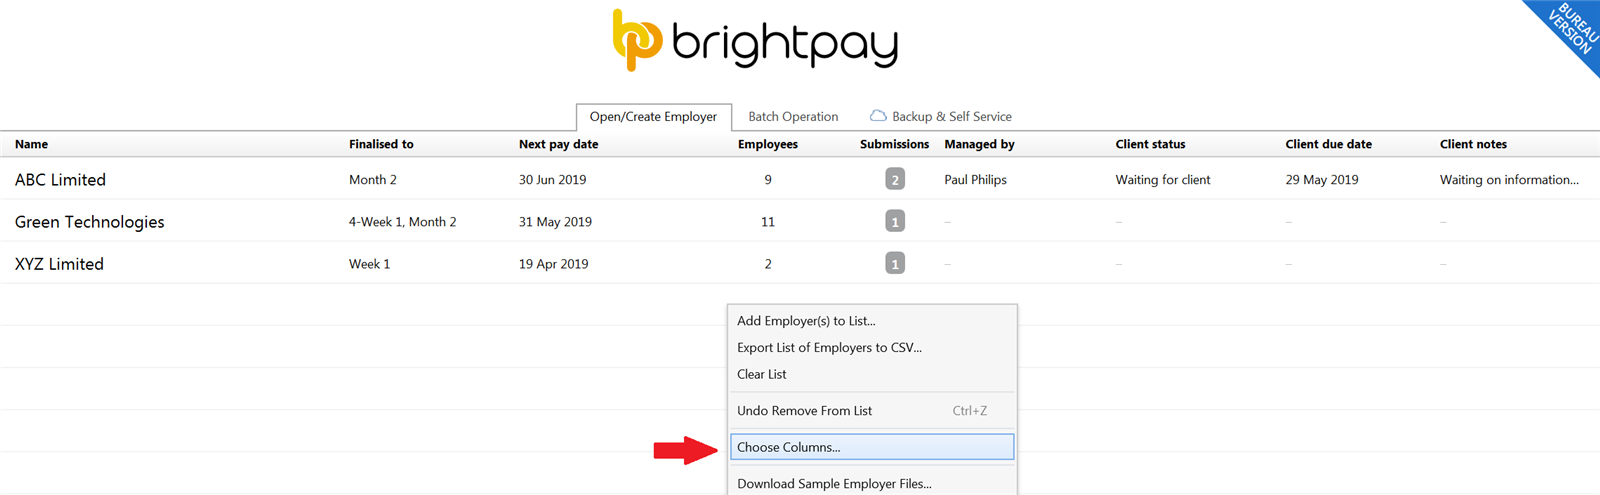Click '29 May 2019' client due date
The width and height of the screenshot is (1600, 495).
coord(1322,180)
